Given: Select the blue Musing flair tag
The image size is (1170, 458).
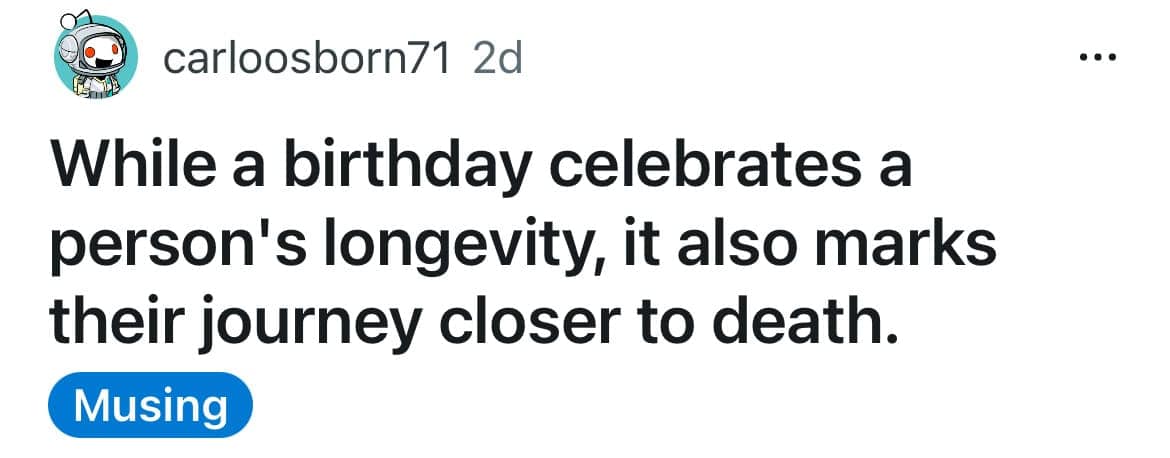Looking at the screenshot, I should (150, 406).
